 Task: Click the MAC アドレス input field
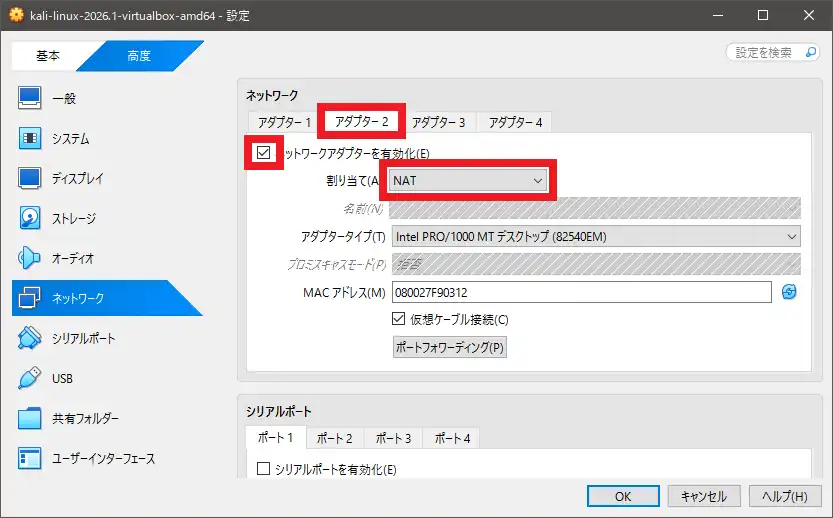pos(582,292)
